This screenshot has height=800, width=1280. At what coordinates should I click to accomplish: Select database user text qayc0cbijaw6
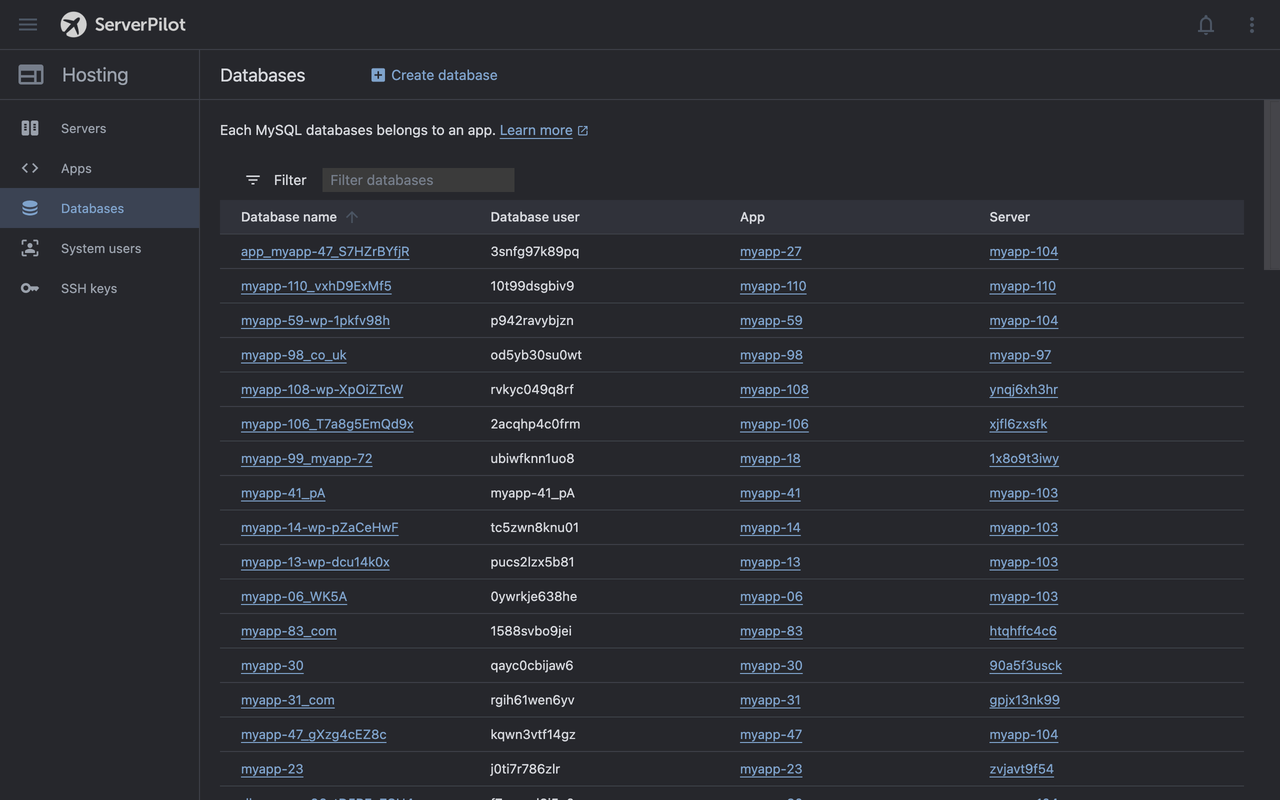point(532,666)
